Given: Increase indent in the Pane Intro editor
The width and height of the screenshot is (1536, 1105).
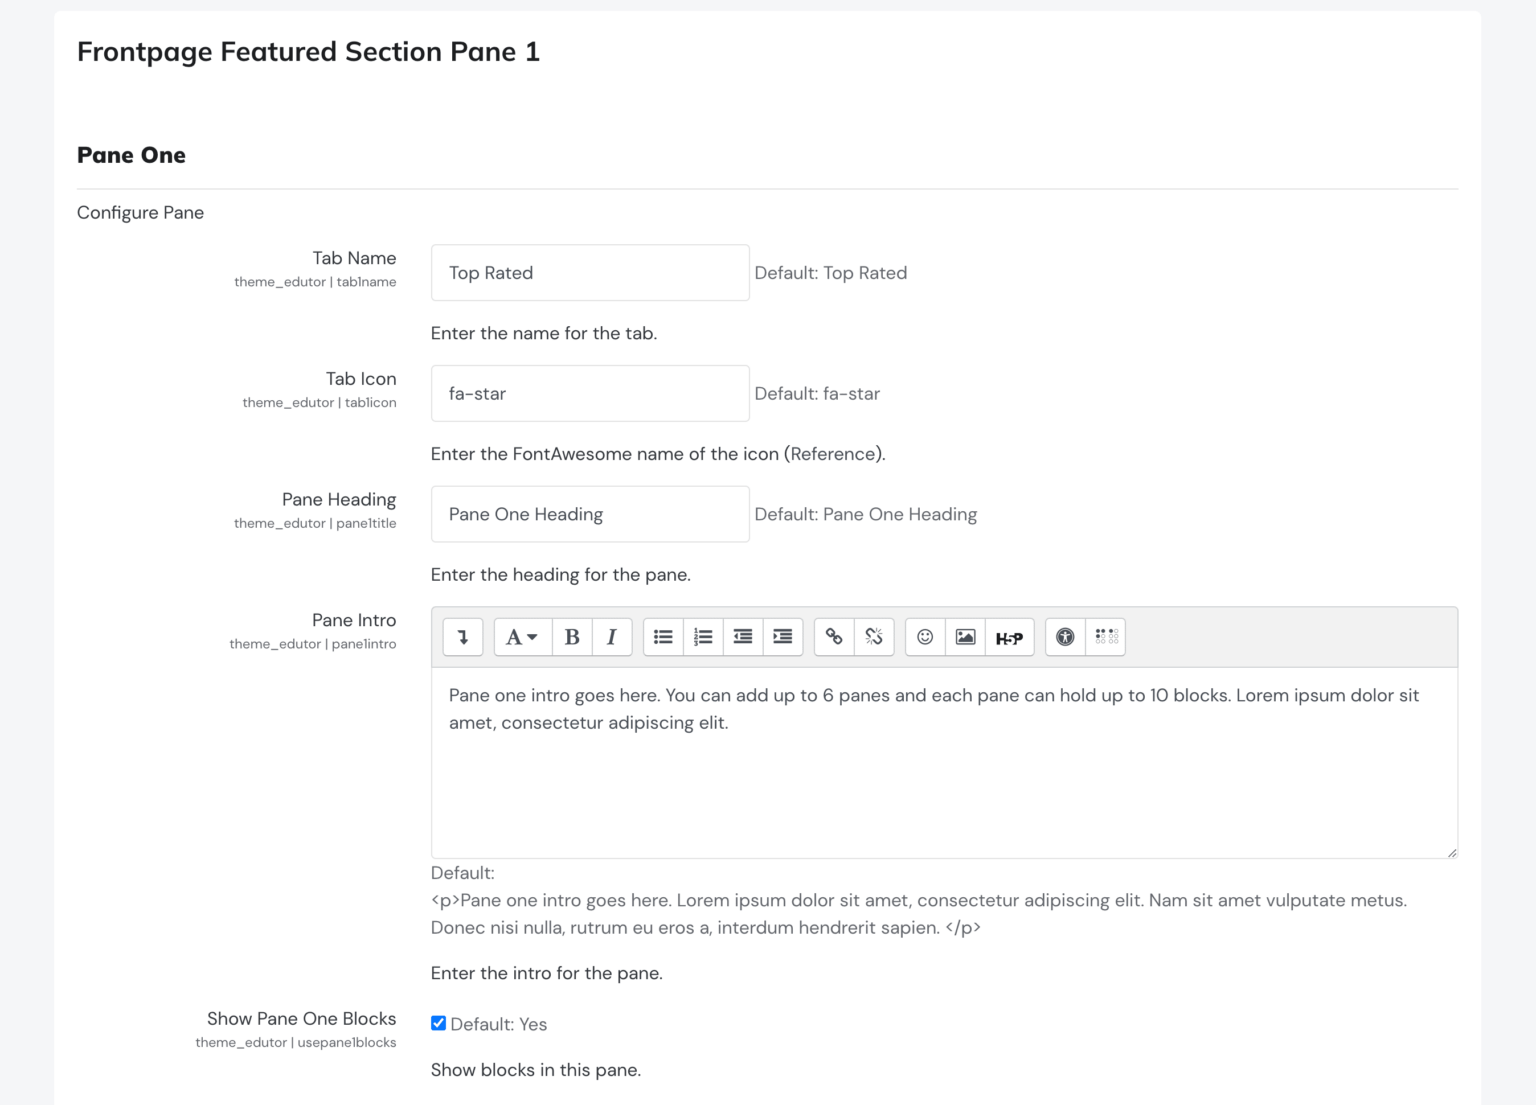Looking at the screenshot, I should tap(782, 637).
